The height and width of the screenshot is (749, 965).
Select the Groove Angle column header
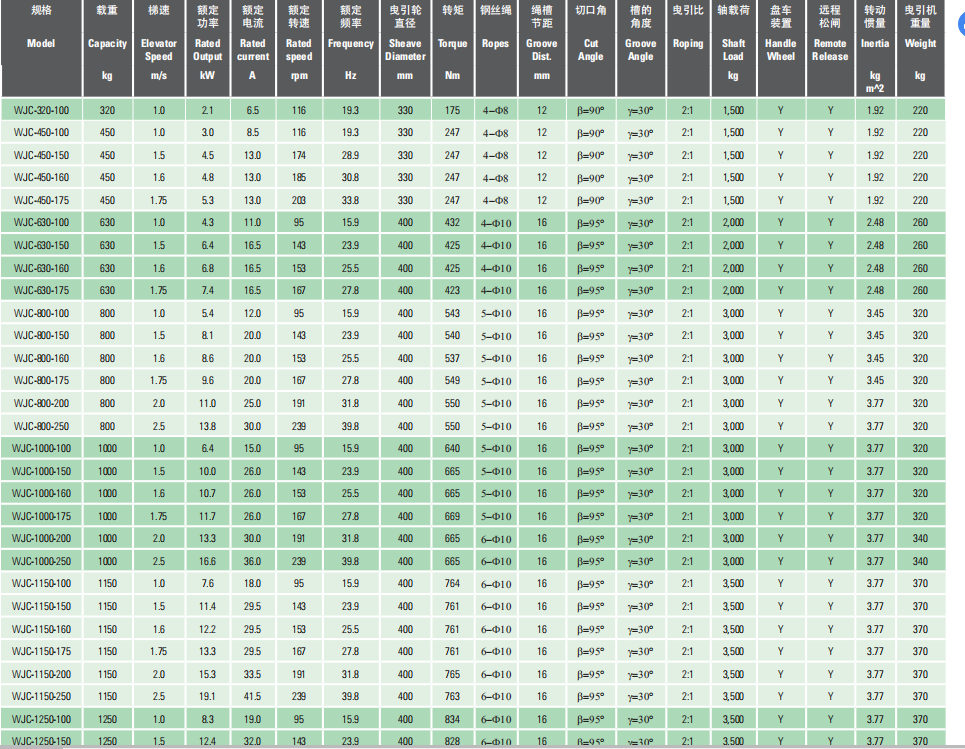point(641,48)
